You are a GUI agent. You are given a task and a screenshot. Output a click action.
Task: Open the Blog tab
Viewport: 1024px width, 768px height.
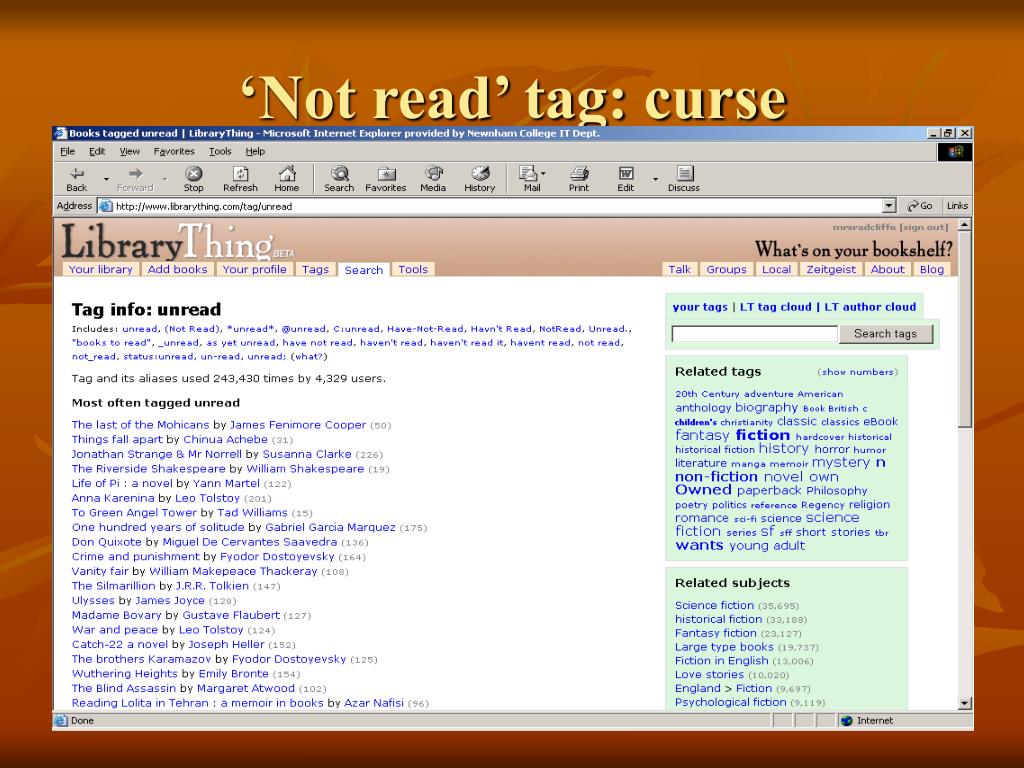932,269
